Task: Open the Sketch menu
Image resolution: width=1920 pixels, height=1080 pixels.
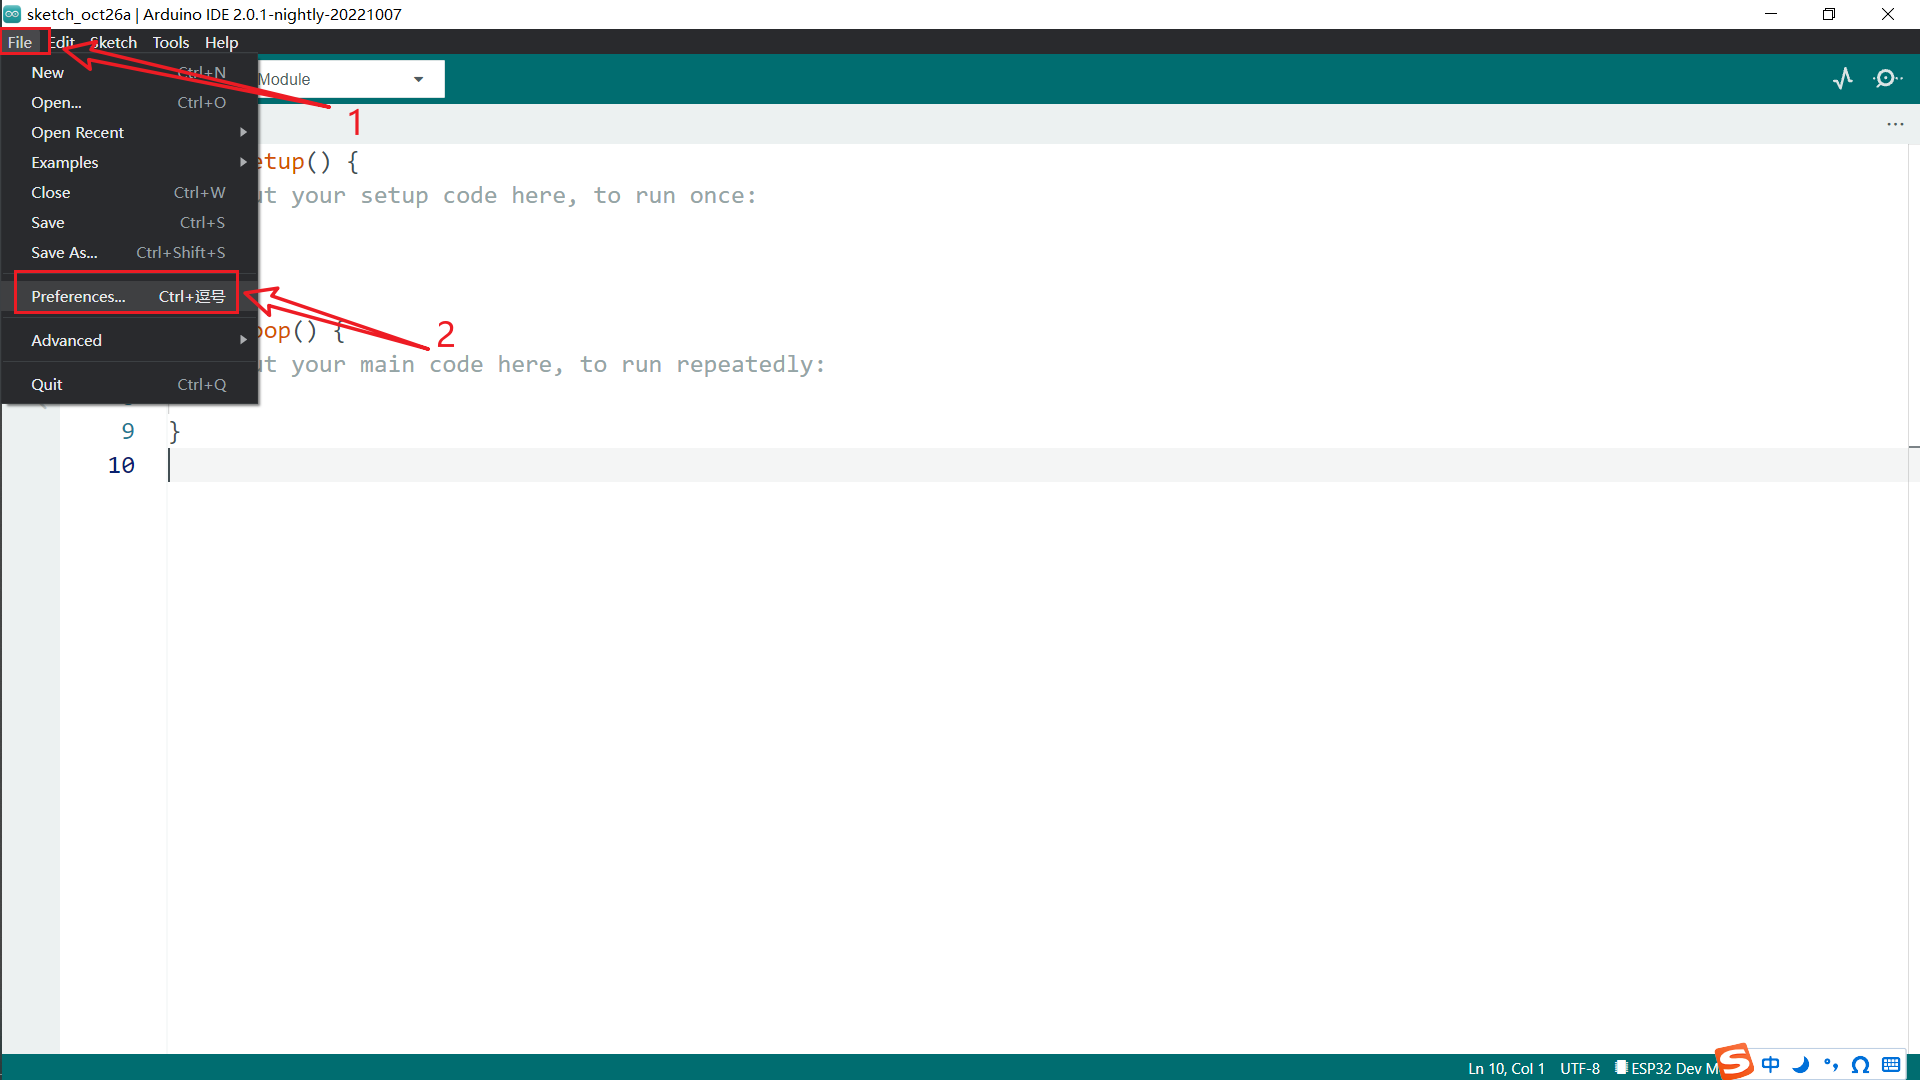Action: click(113, 42)
